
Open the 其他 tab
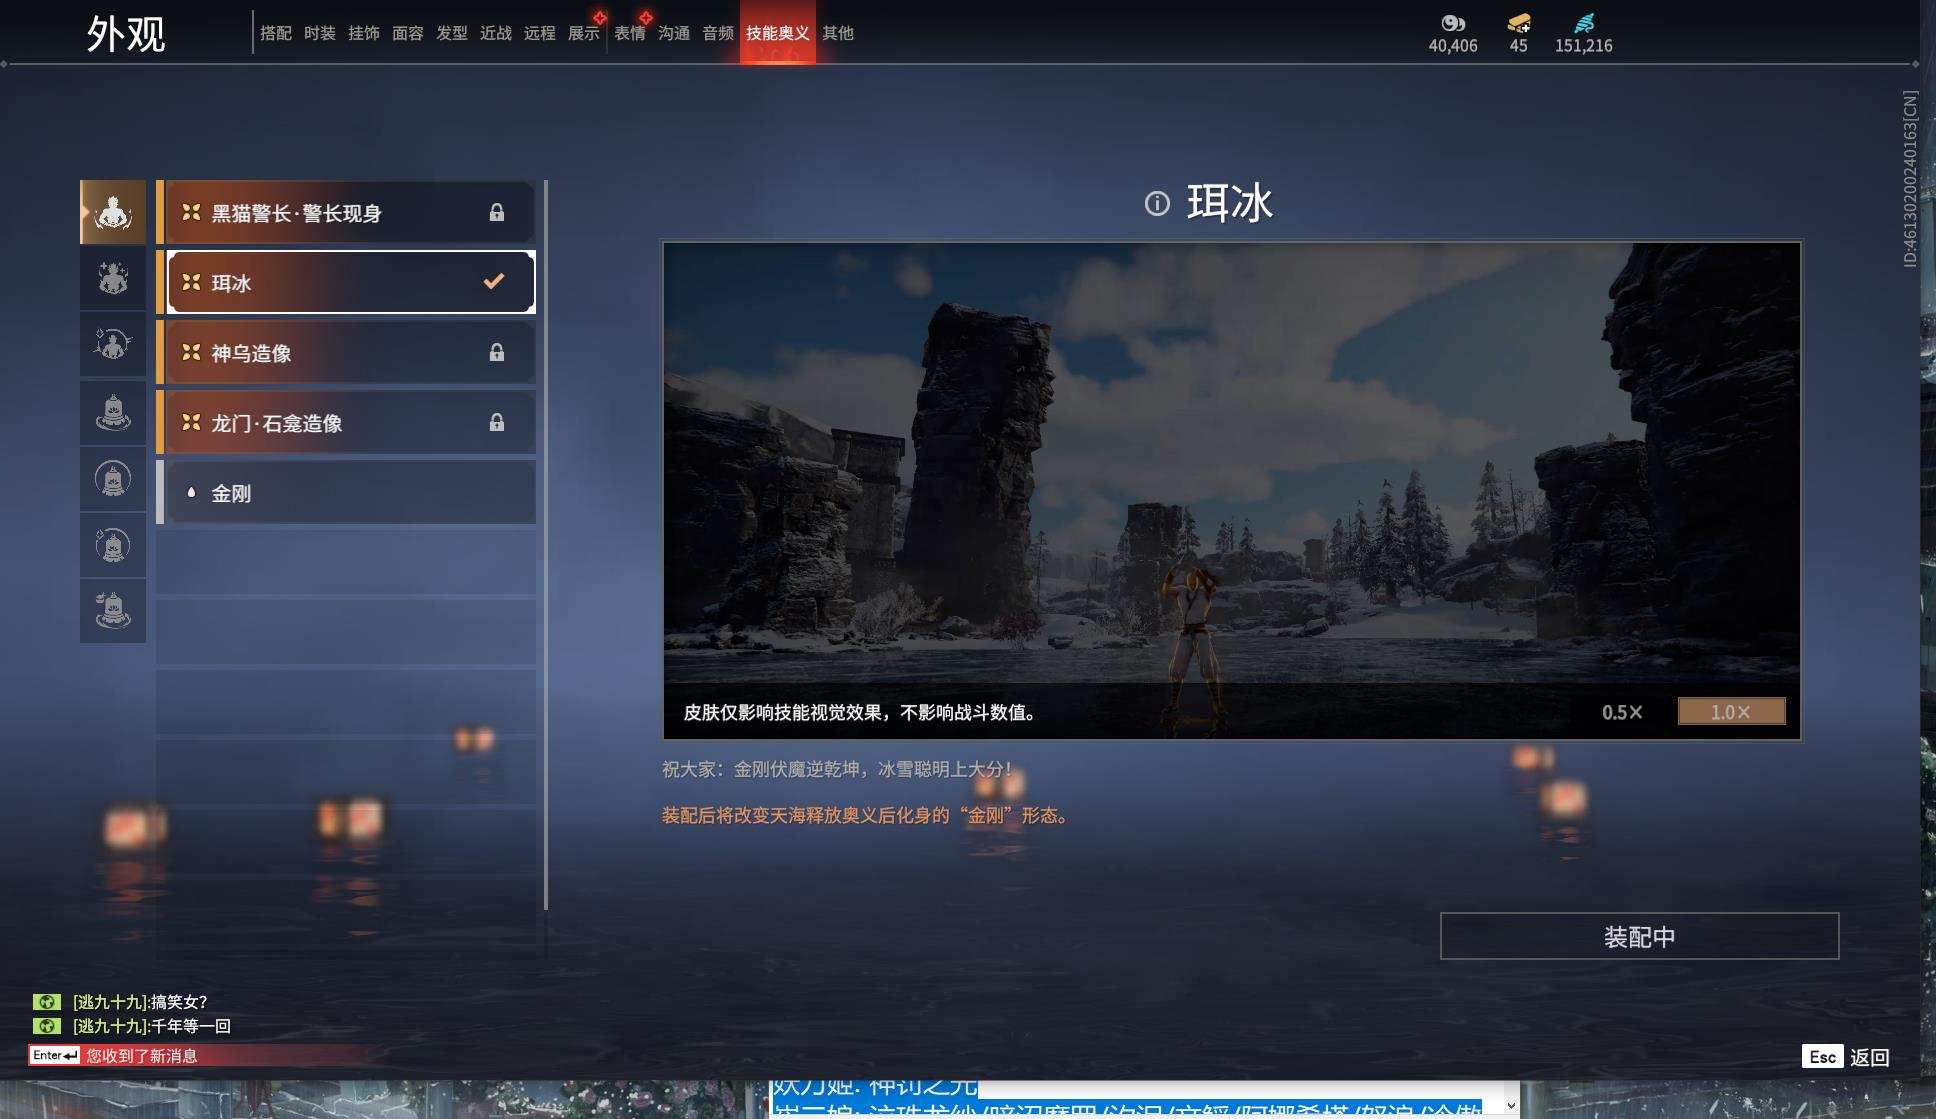click(x=838, y=33)
